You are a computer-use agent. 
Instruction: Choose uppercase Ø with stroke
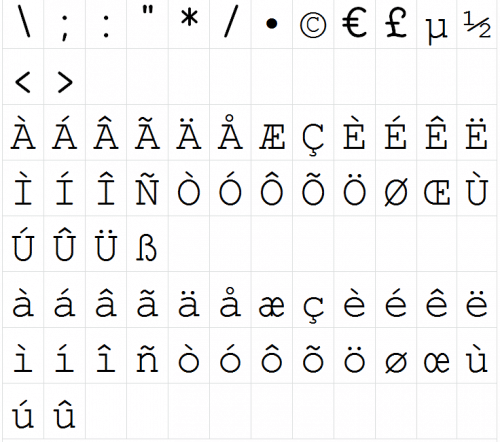tap(396, 188)
